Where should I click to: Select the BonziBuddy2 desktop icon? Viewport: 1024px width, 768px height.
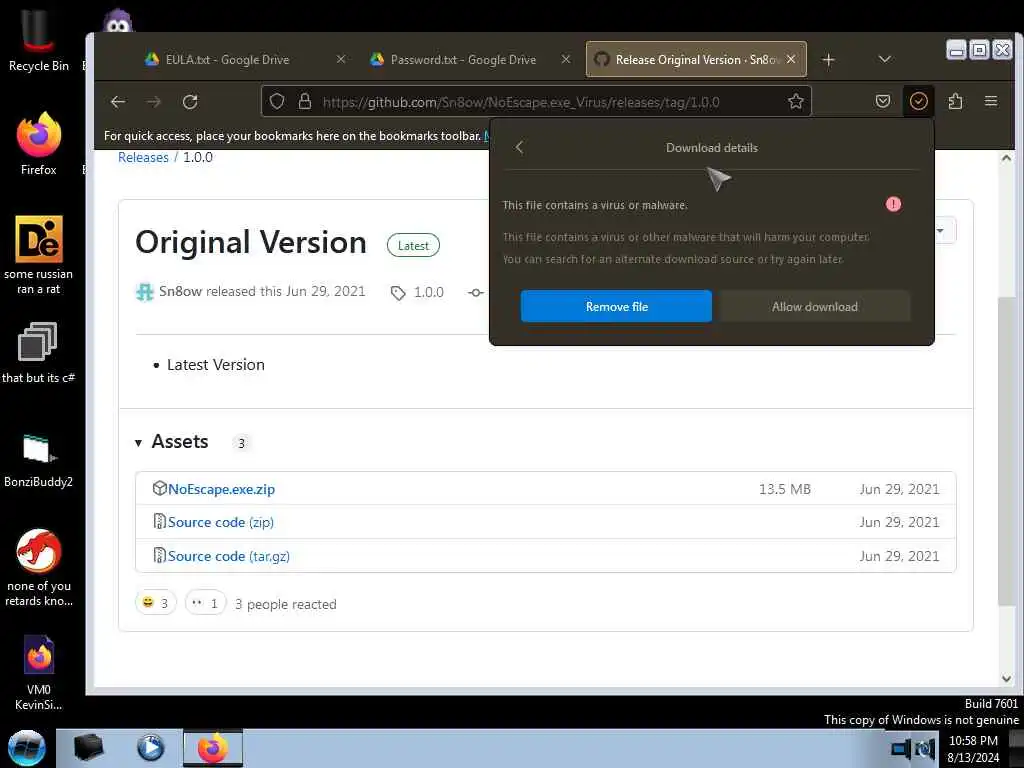[38, 460]
